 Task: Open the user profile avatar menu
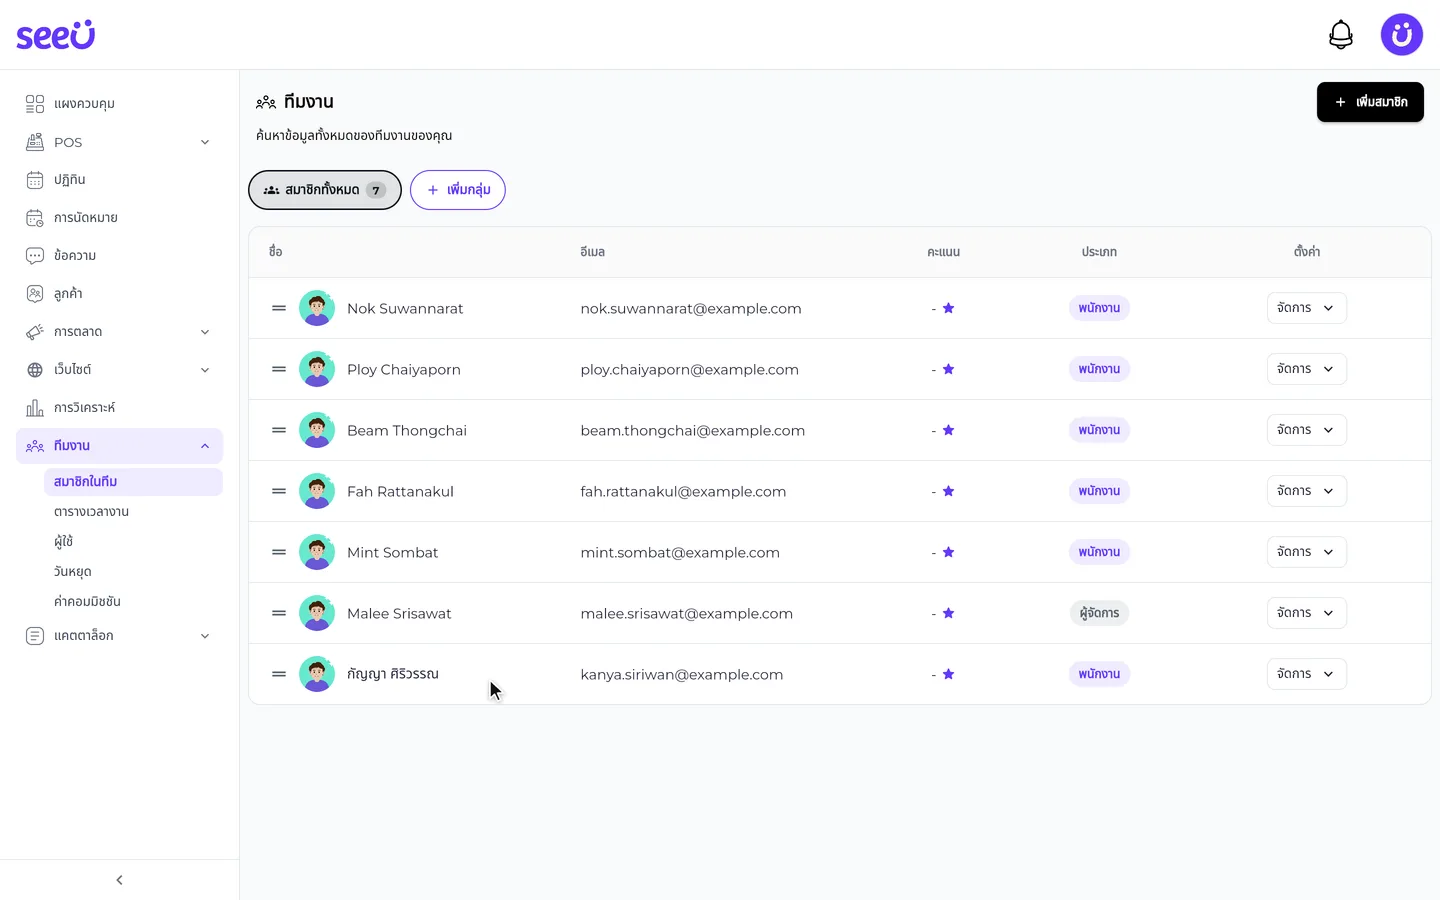1402,35
